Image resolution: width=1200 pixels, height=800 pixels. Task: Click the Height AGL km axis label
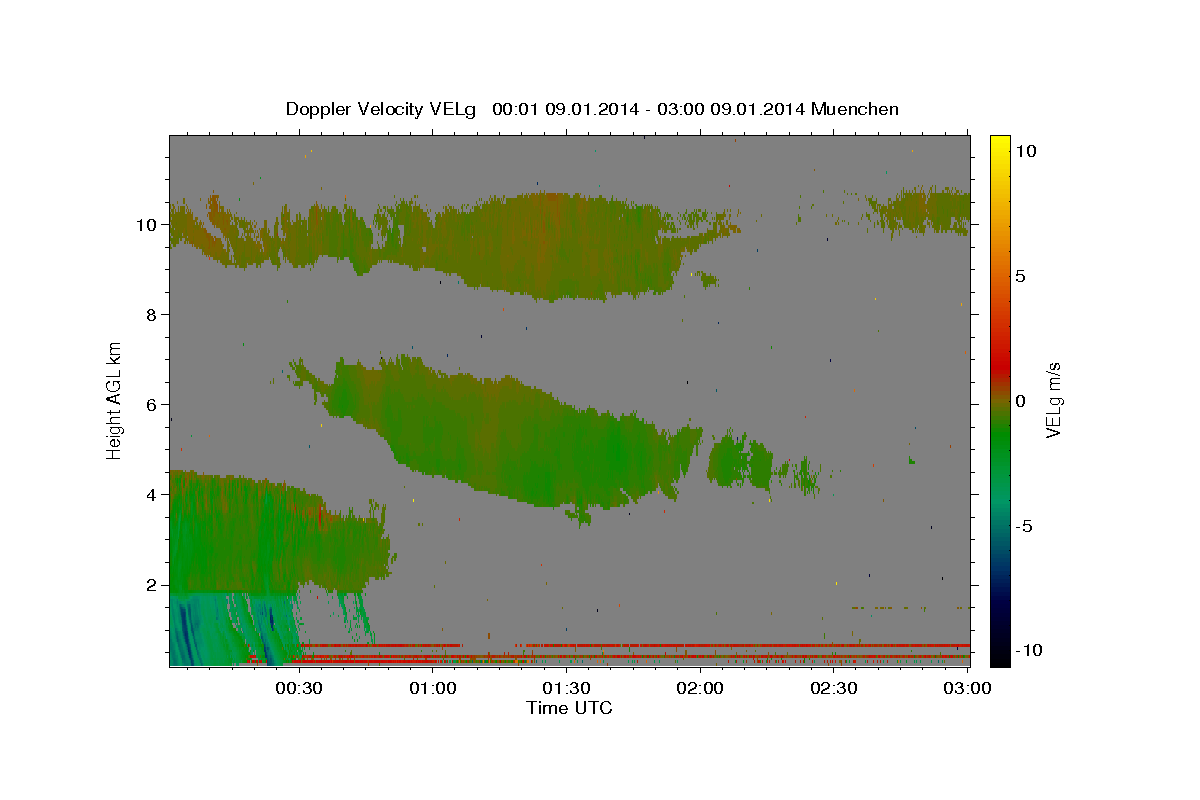[115, 399]
